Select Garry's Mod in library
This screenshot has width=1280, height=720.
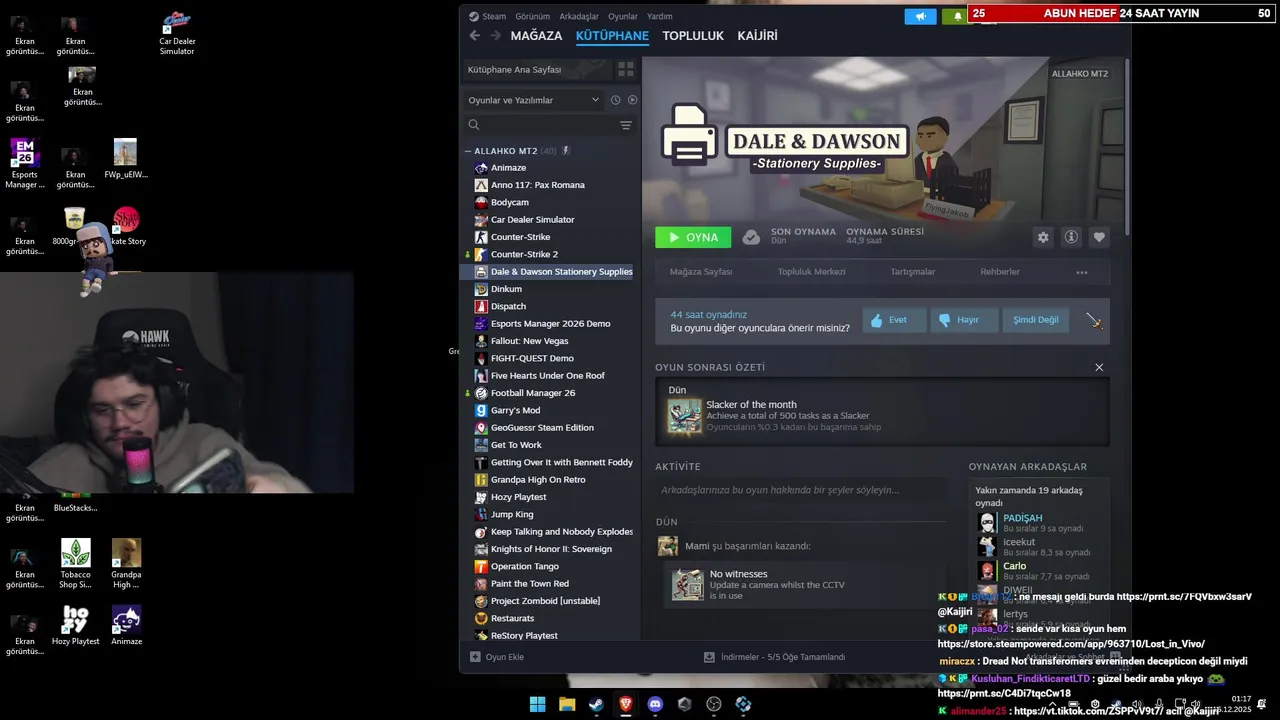(515, 410)
